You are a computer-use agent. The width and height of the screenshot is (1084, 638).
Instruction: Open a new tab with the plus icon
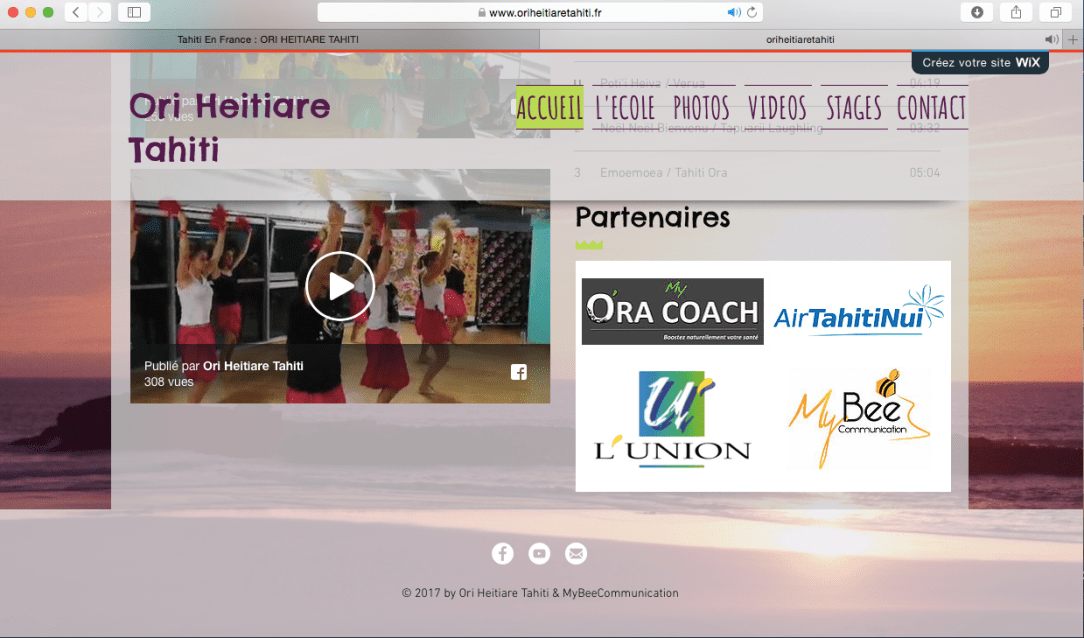point(1075,38)
